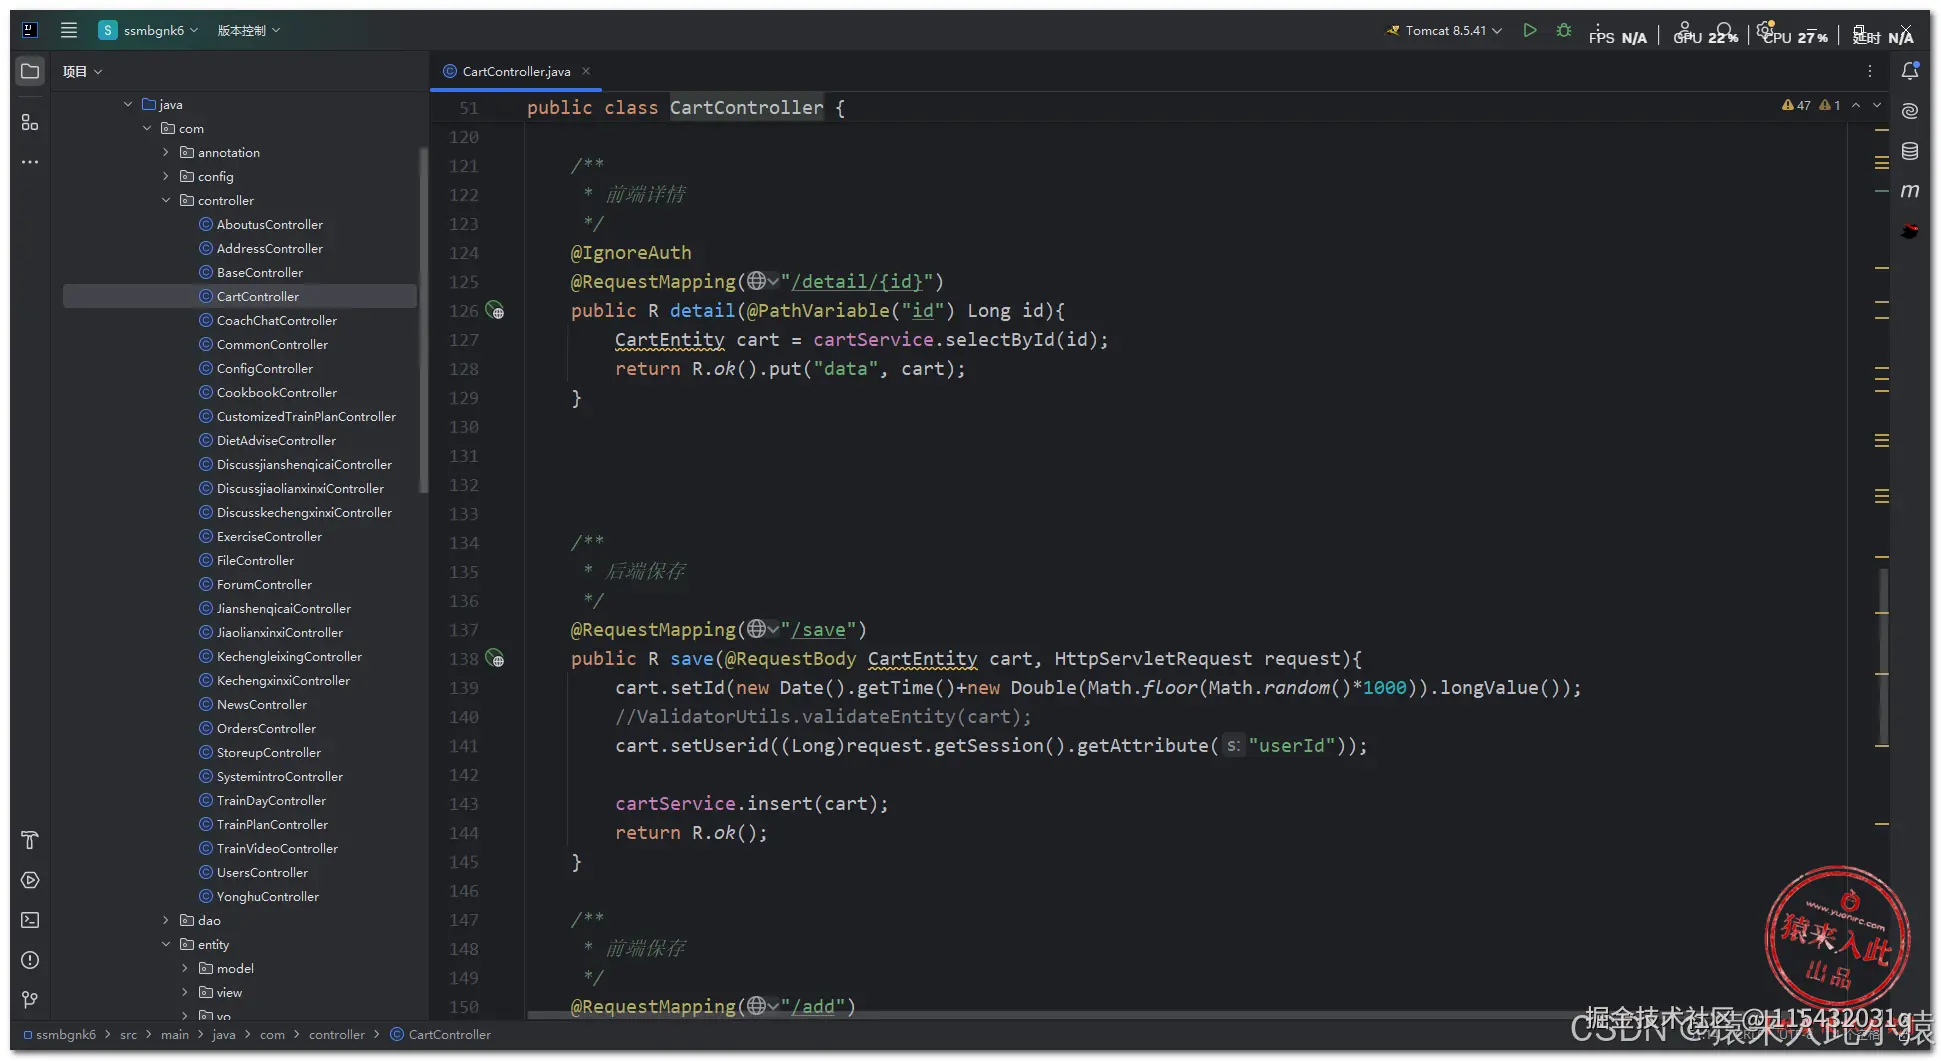Viewport: 1941px width, 1061px height.
Task: Open the Problems tool window
Action: (x=30, y=960)
